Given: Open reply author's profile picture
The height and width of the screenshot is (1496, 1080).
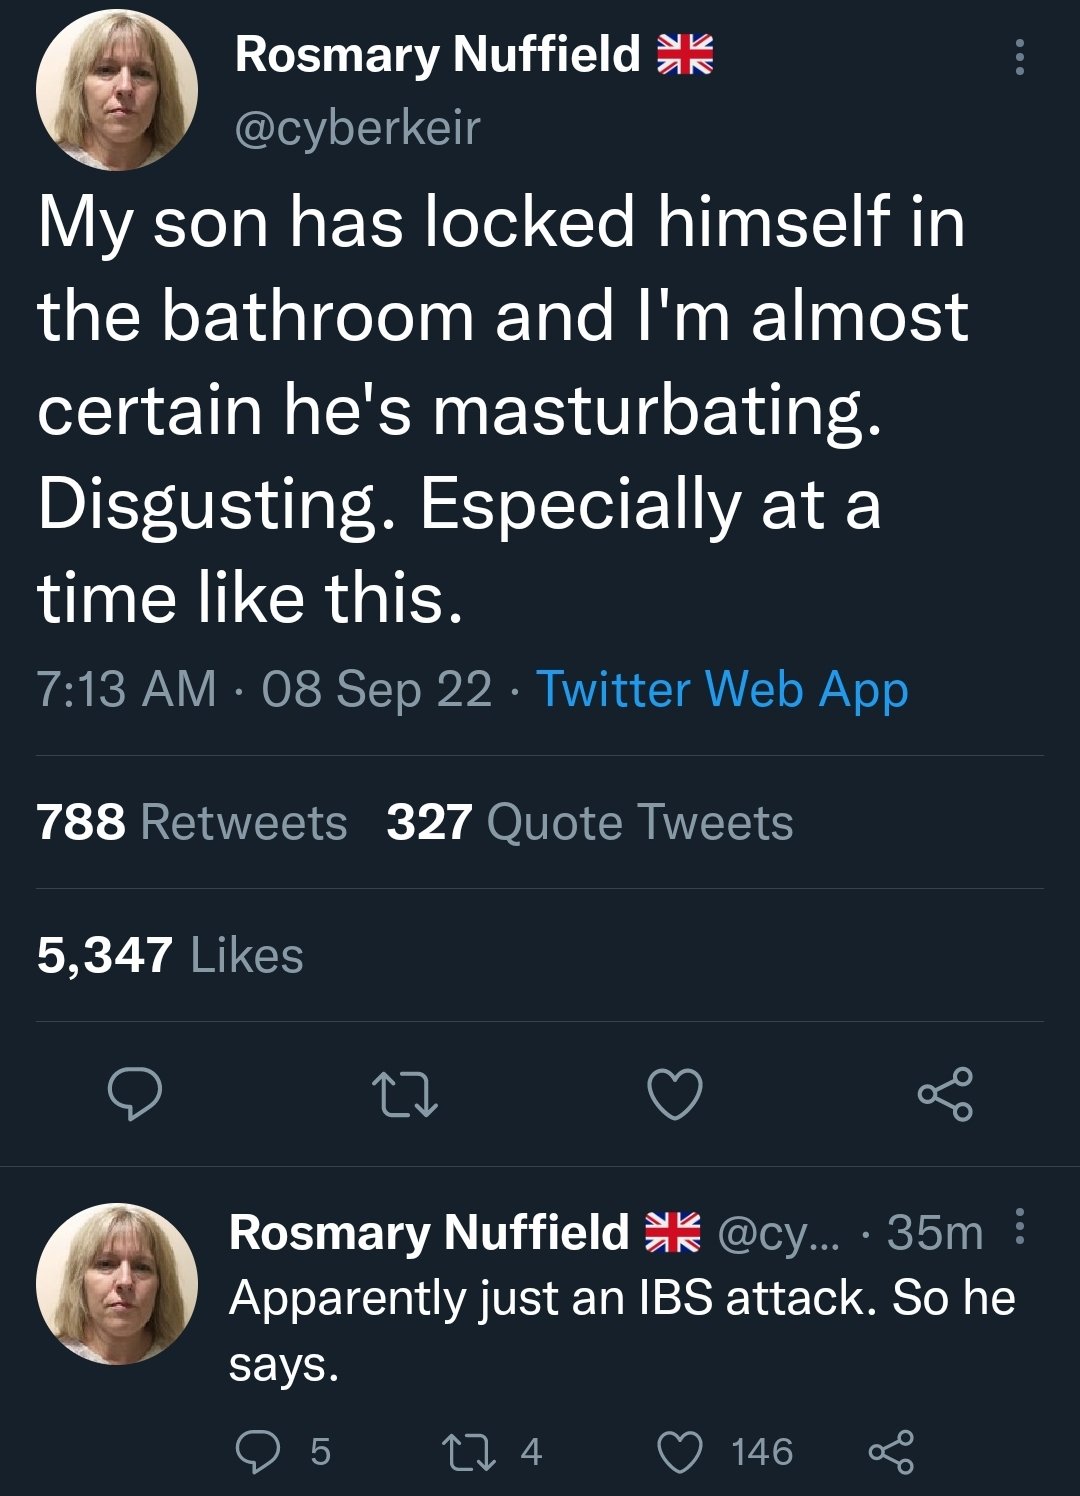Looking at the screenshot, I should pos(117,1284).
